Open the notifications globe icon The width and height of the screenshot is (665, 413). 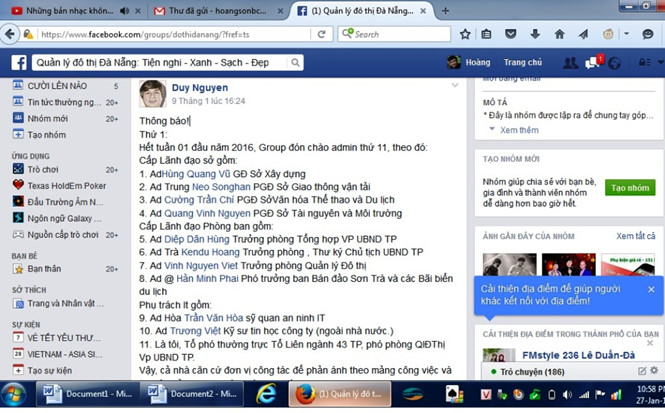click(614, 63)
